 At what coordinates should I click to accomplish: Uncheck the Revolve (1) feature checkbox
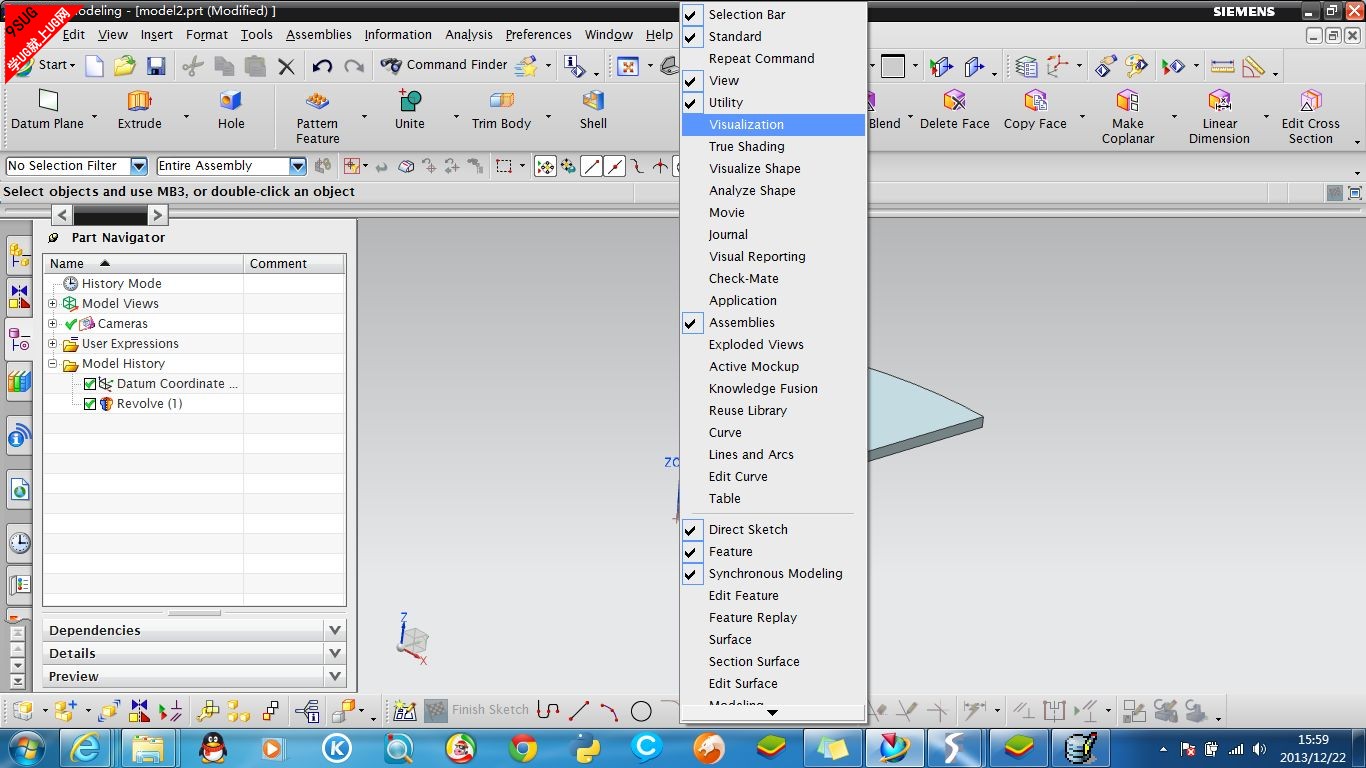(90, 404)
